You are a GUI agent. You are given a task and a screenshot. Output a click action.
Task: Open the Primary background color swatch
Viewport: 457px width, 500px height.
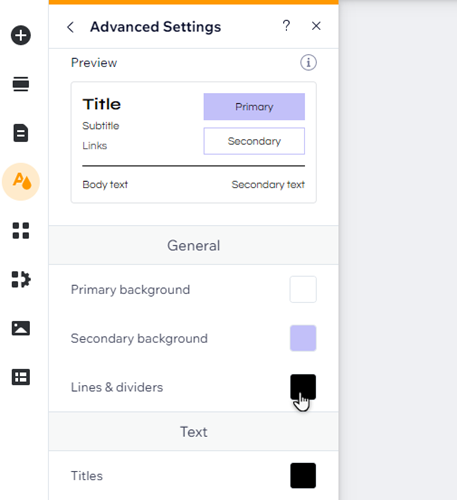click(x=303, y=289)
